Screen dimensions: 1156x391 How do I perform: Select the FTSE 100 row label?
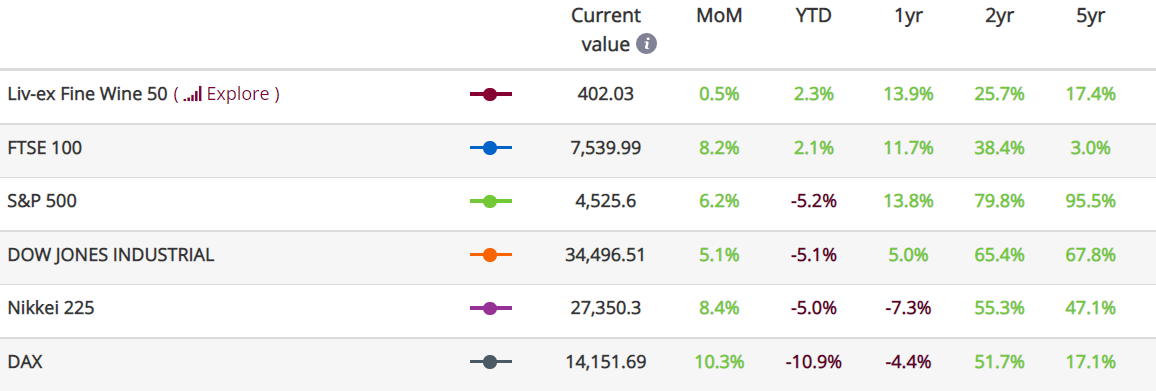tap(45, 148)
